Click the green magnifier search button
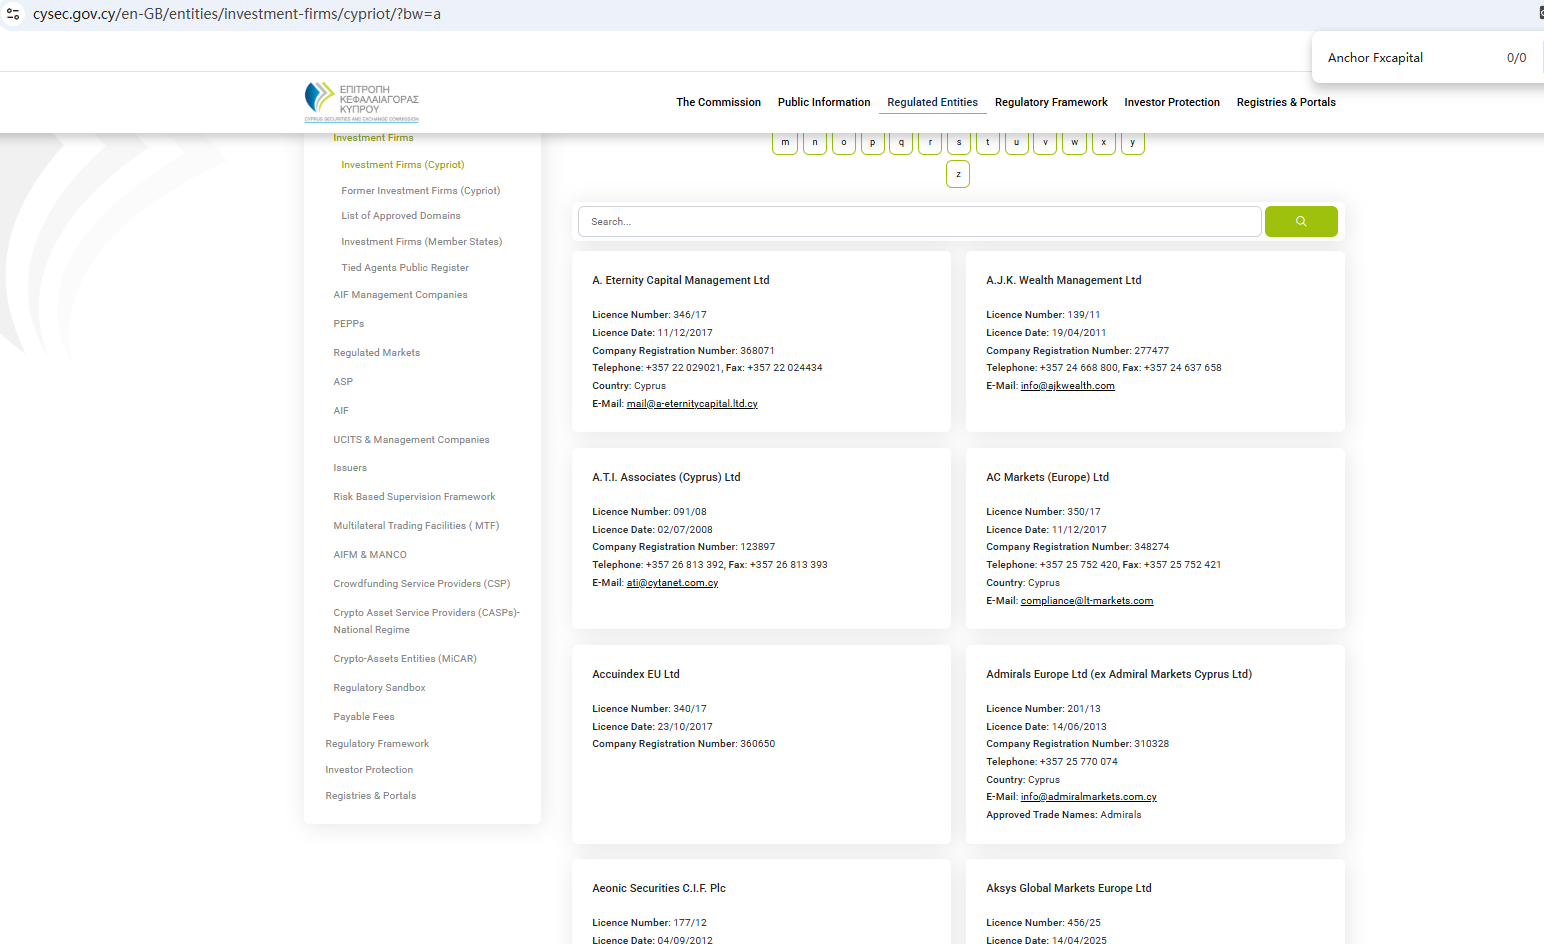 [x=1300, y=221]
